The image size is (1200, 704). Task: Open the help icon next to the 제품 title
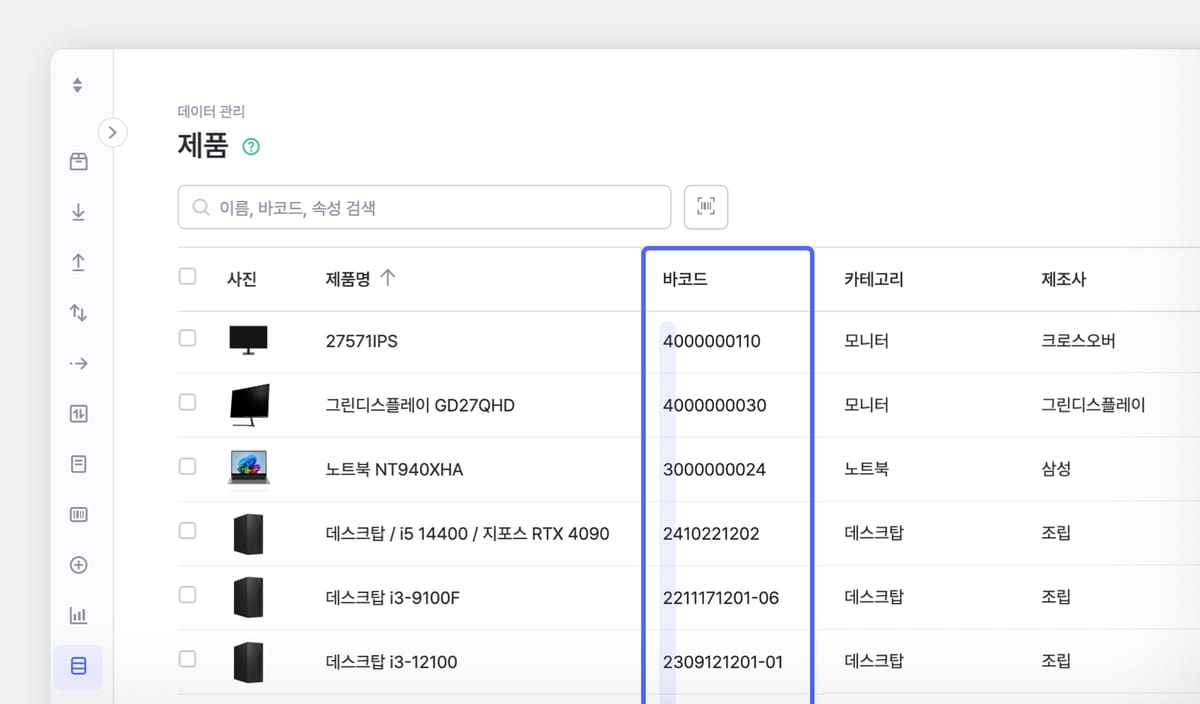[250, 146]
